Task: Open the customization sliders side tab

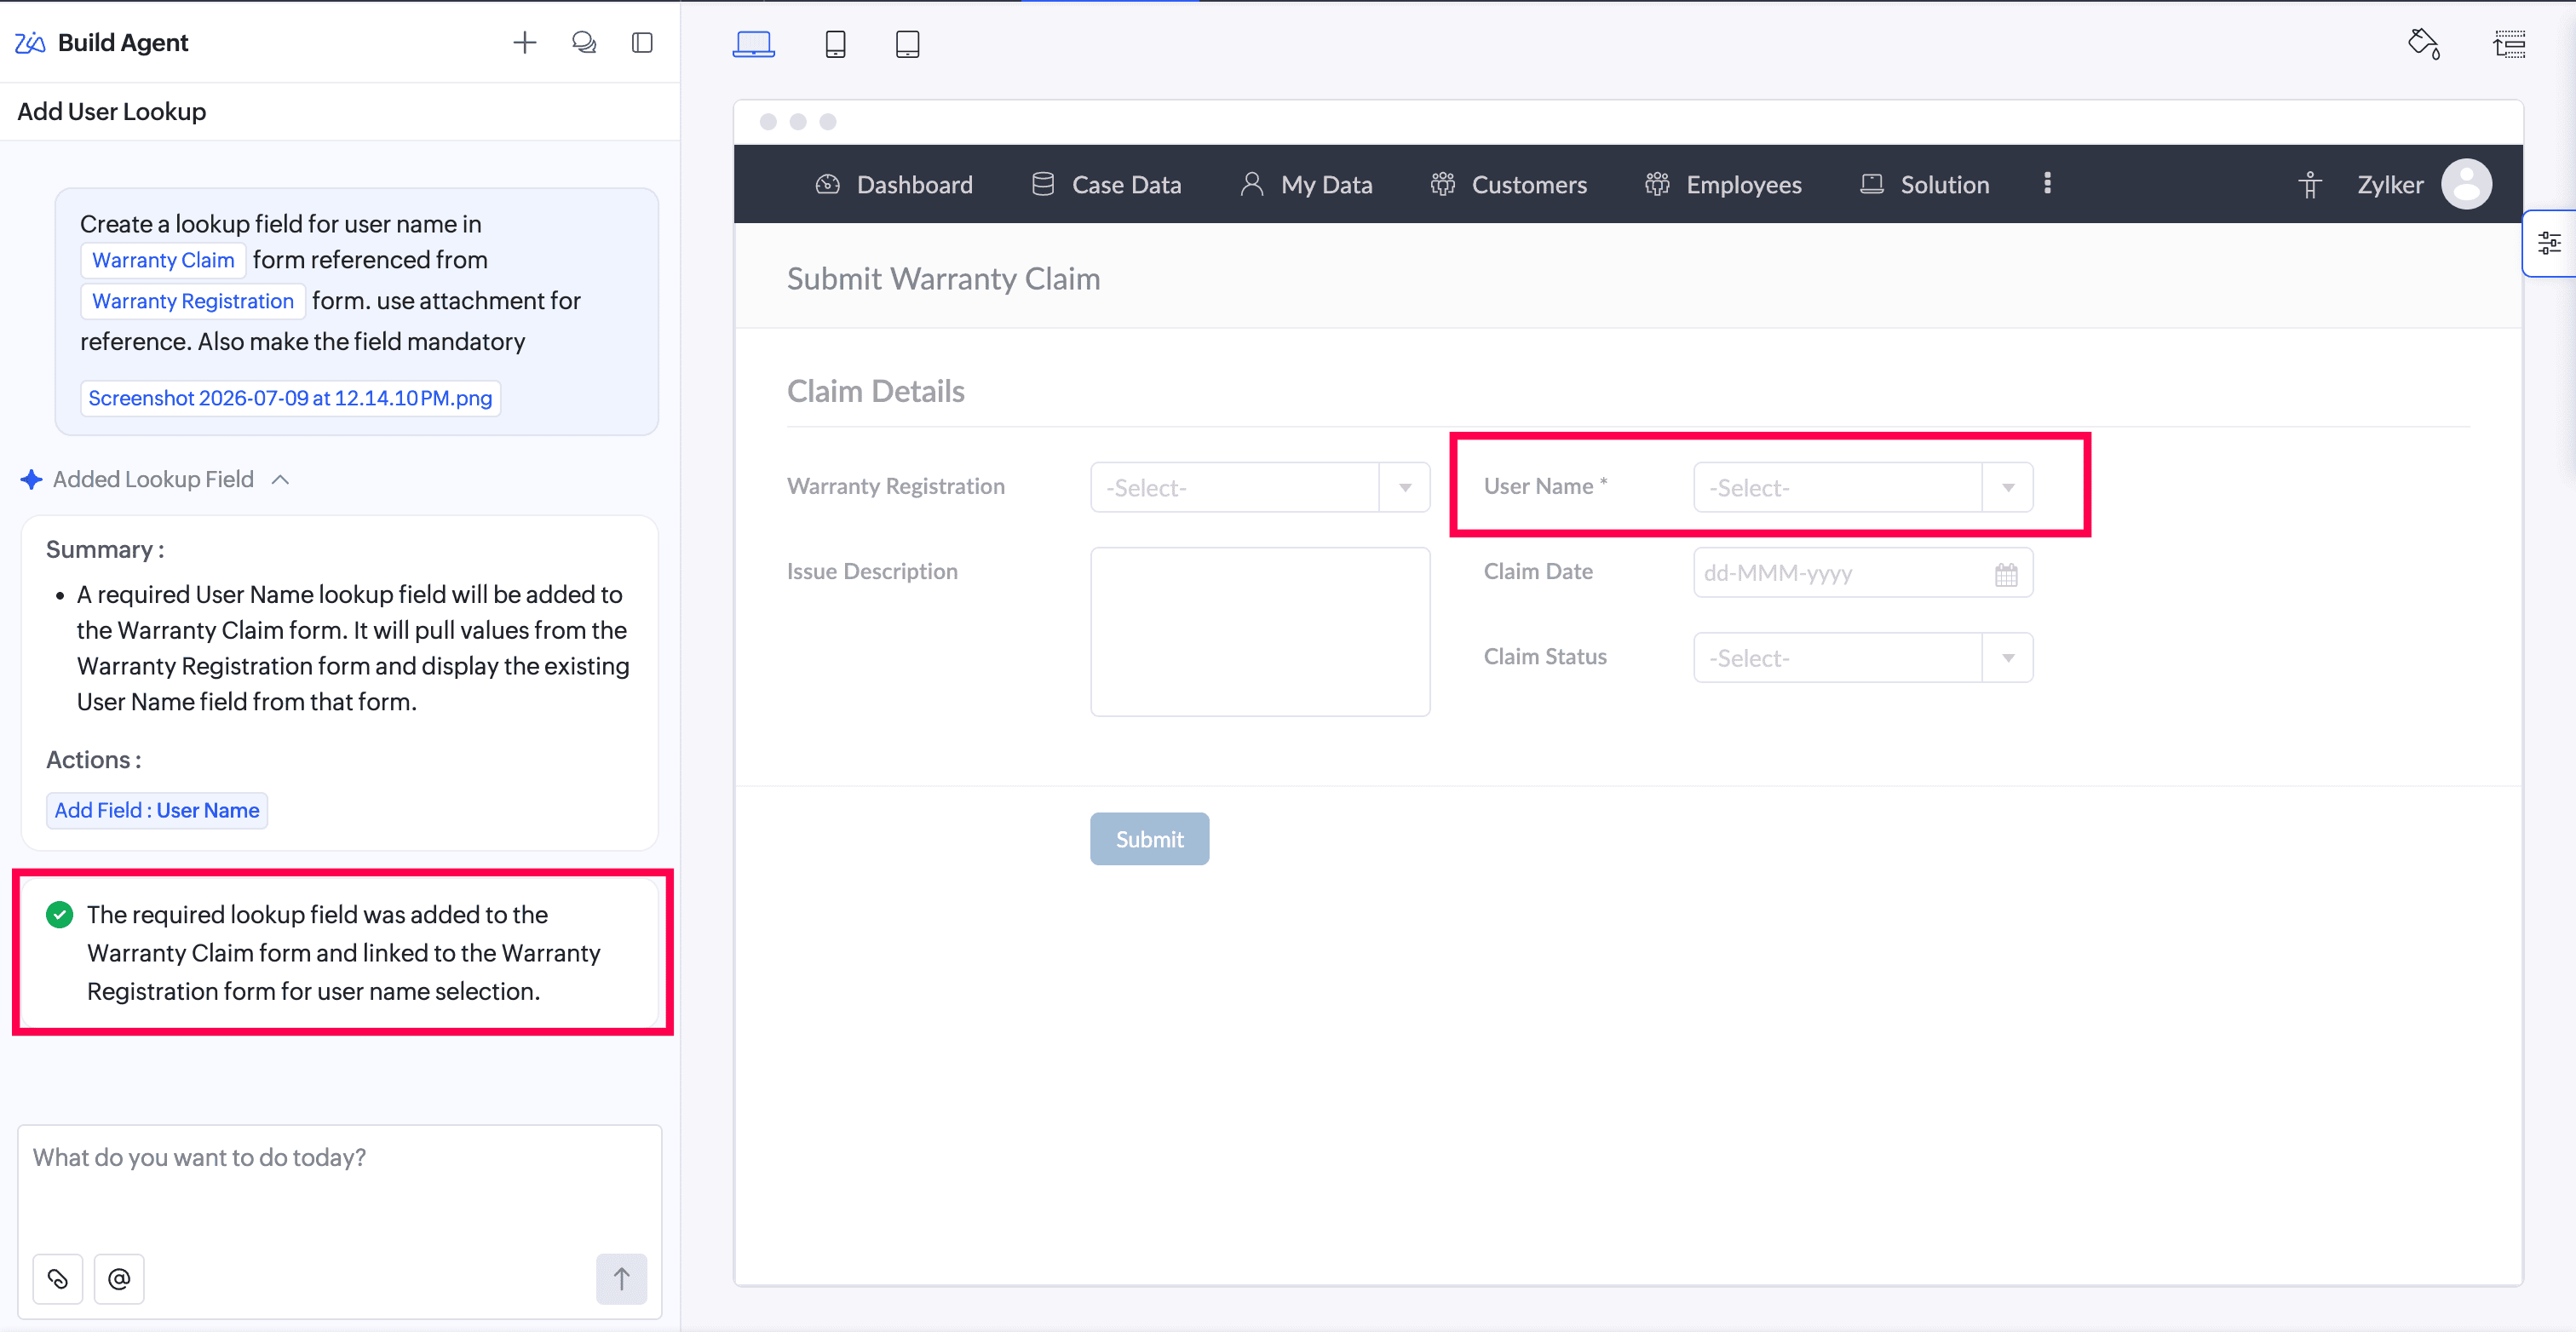Action: (x=2549, y=243)
